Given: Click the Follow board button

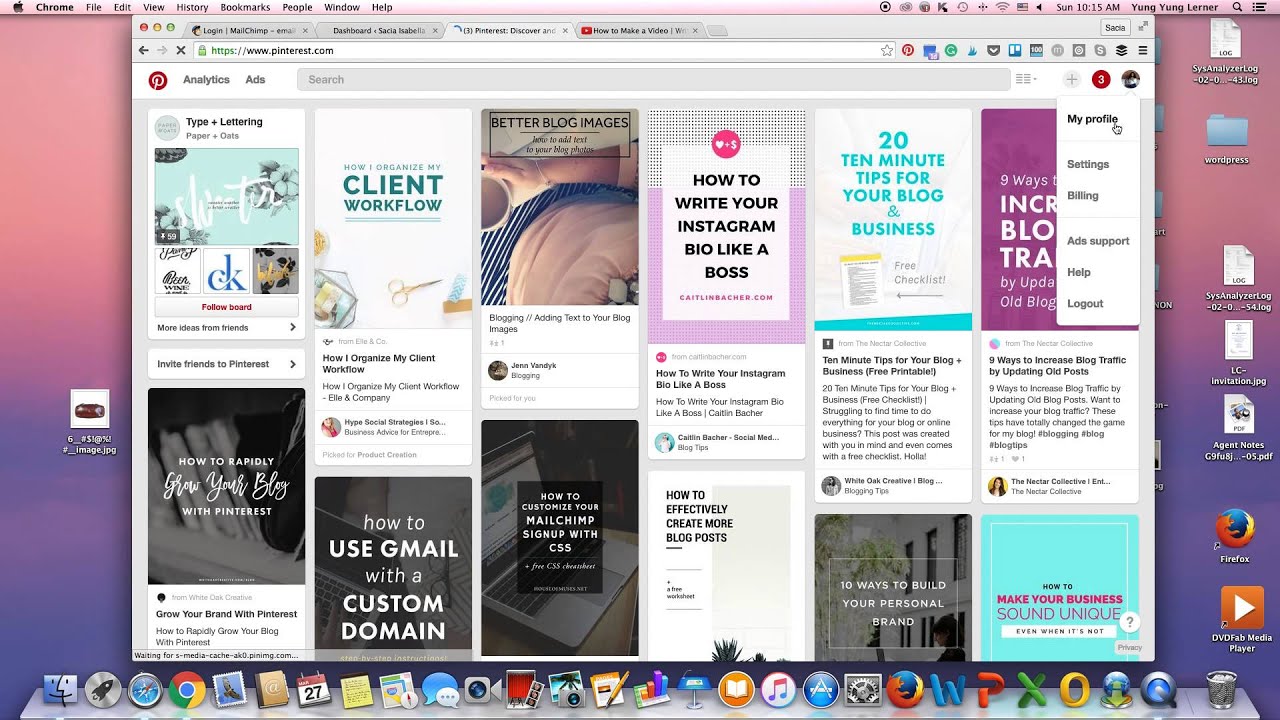Looking at the screenshot, I should point(226,307).
